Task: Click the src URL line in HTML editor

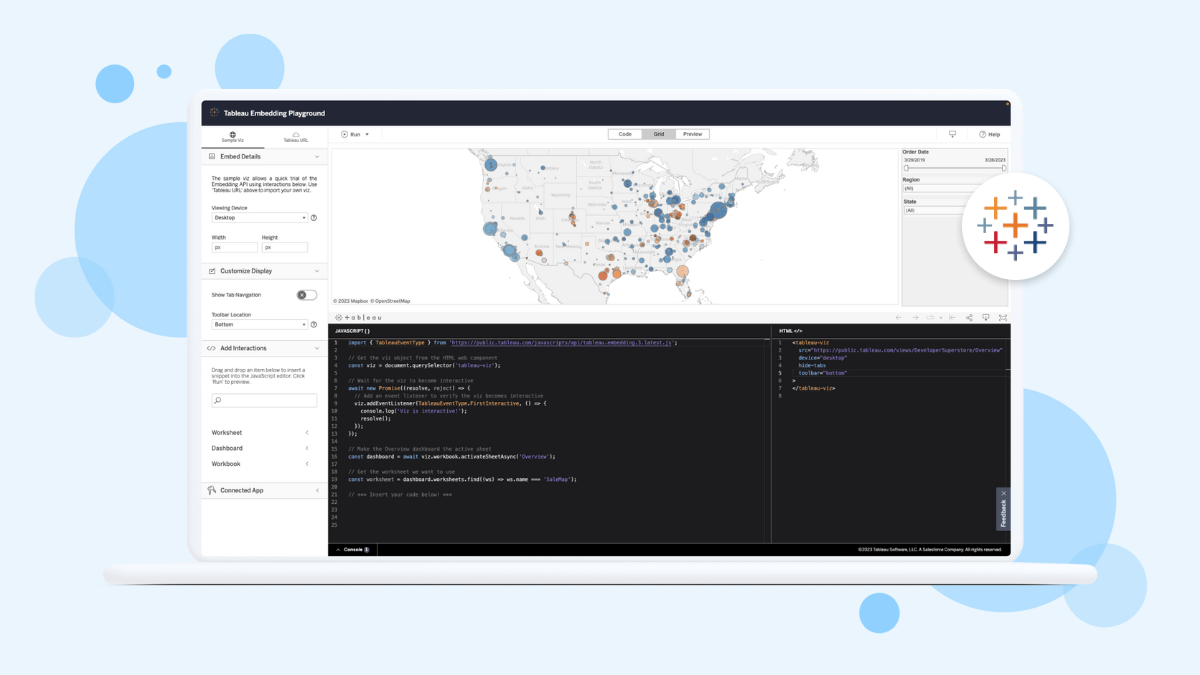Action: point(900,350)
